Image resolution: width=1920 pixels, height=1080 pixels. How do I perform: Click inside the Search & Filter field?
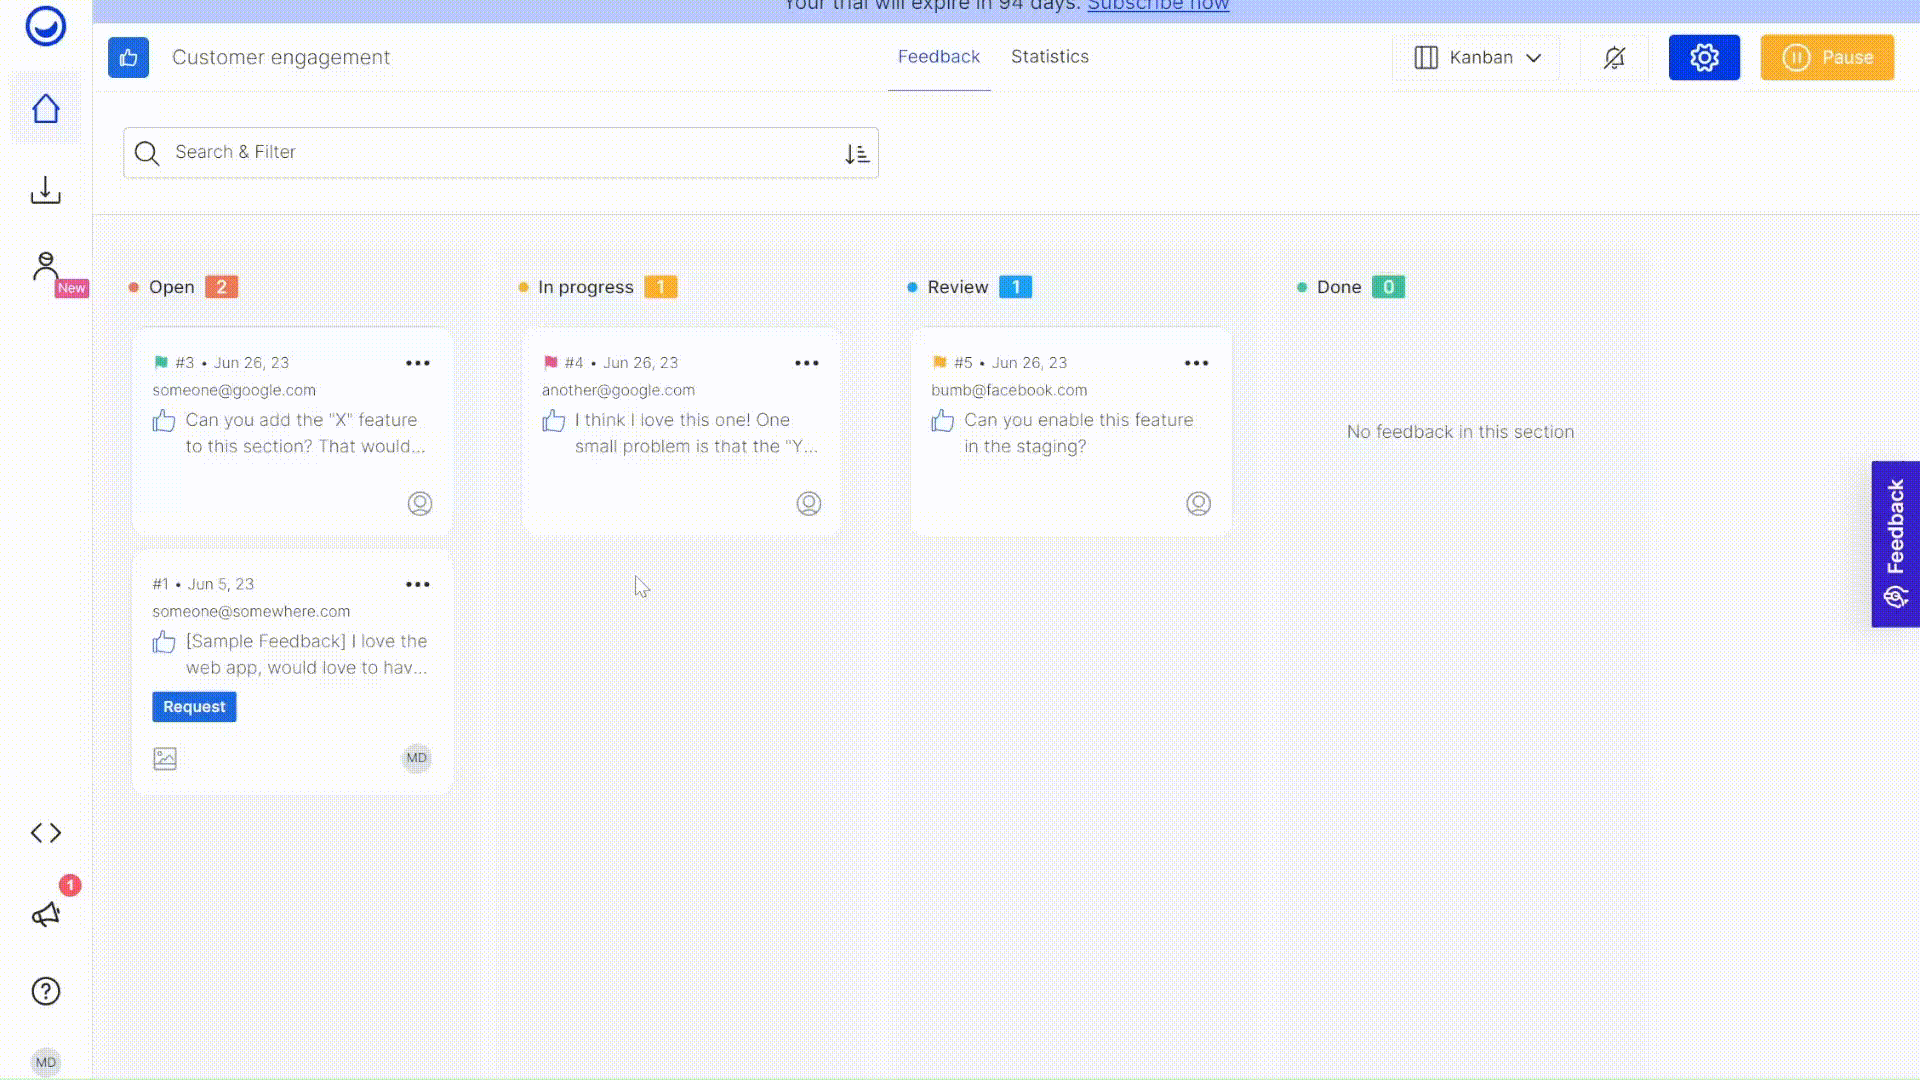pyautogui.click(x=400, y=153)
